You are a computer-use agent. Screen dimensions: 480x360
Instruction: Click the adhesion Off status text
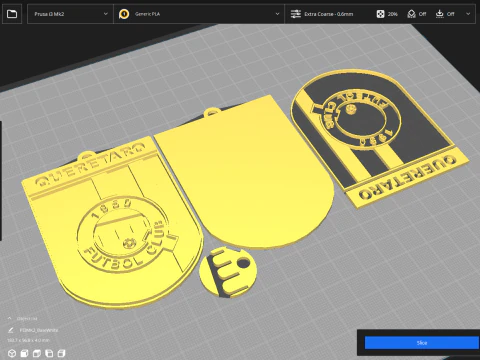[x=451, y=14]
